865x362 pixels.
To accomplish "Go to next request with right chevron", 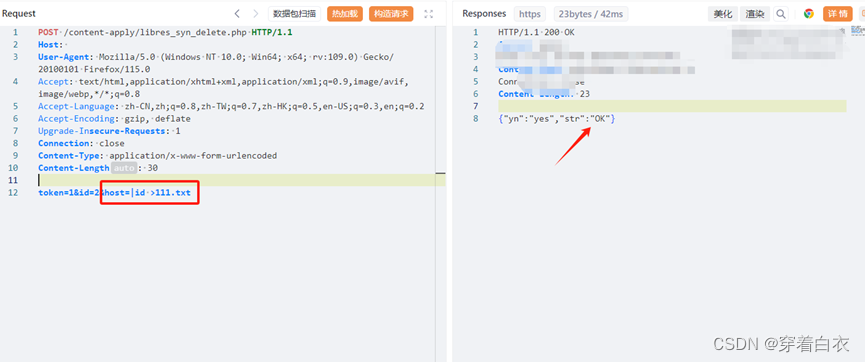I will pyautogui.click(x=255, y=14).
